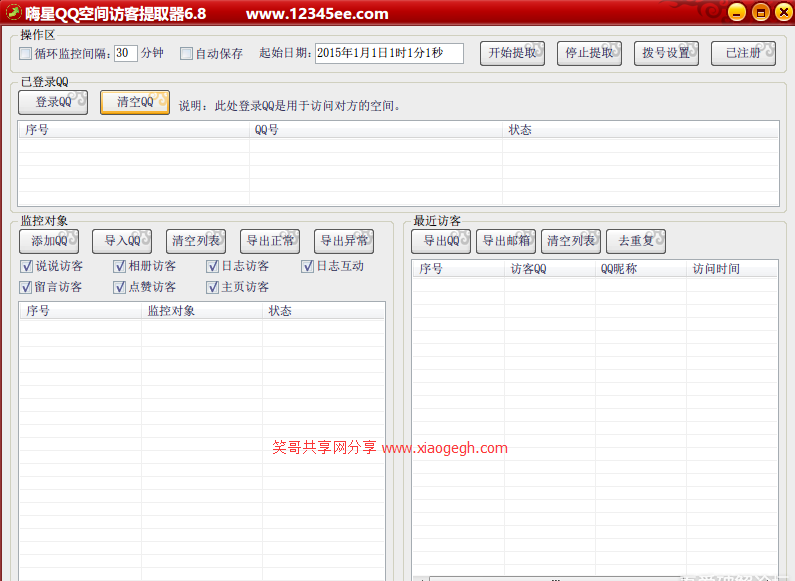Click the 导入QQ button
The height and width of the screenshot is (581, 795).
tap(122, 241)
